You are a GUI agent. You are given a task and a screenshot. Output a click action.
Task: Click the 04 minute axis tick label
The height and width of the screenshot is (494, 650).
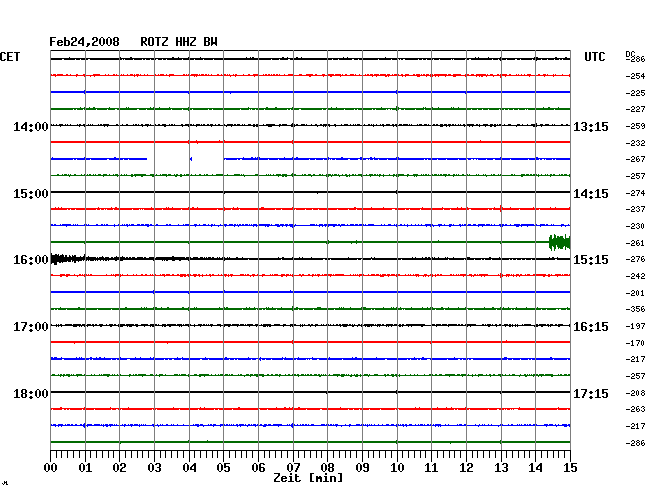coord(189,468)
